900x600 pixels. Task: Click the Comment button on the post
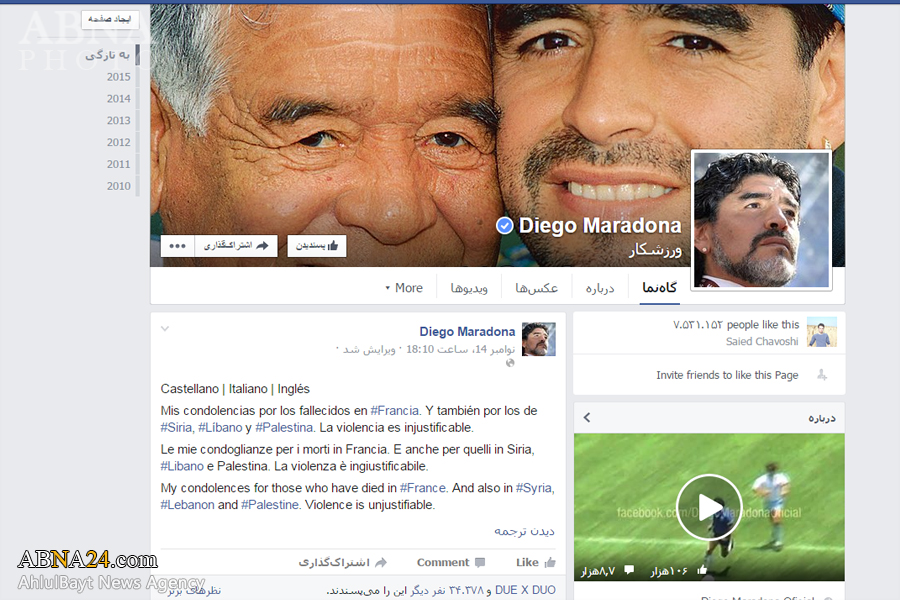coord(451,562)
